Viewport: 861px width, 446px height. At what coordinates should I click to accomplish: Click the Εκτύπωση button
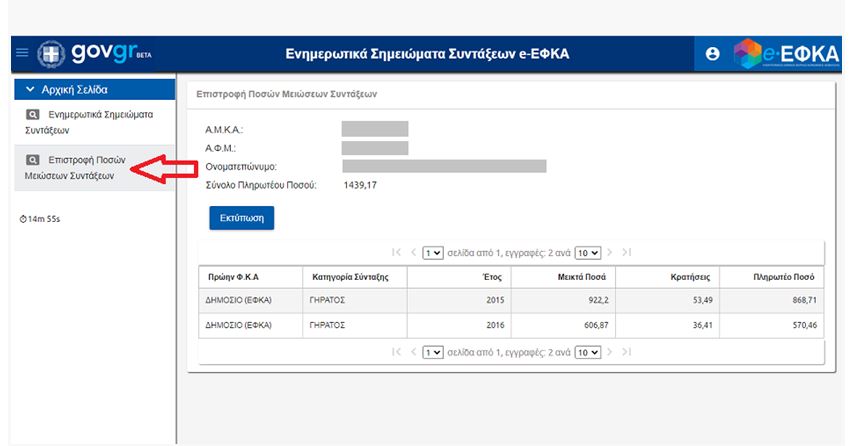(241, 217)
